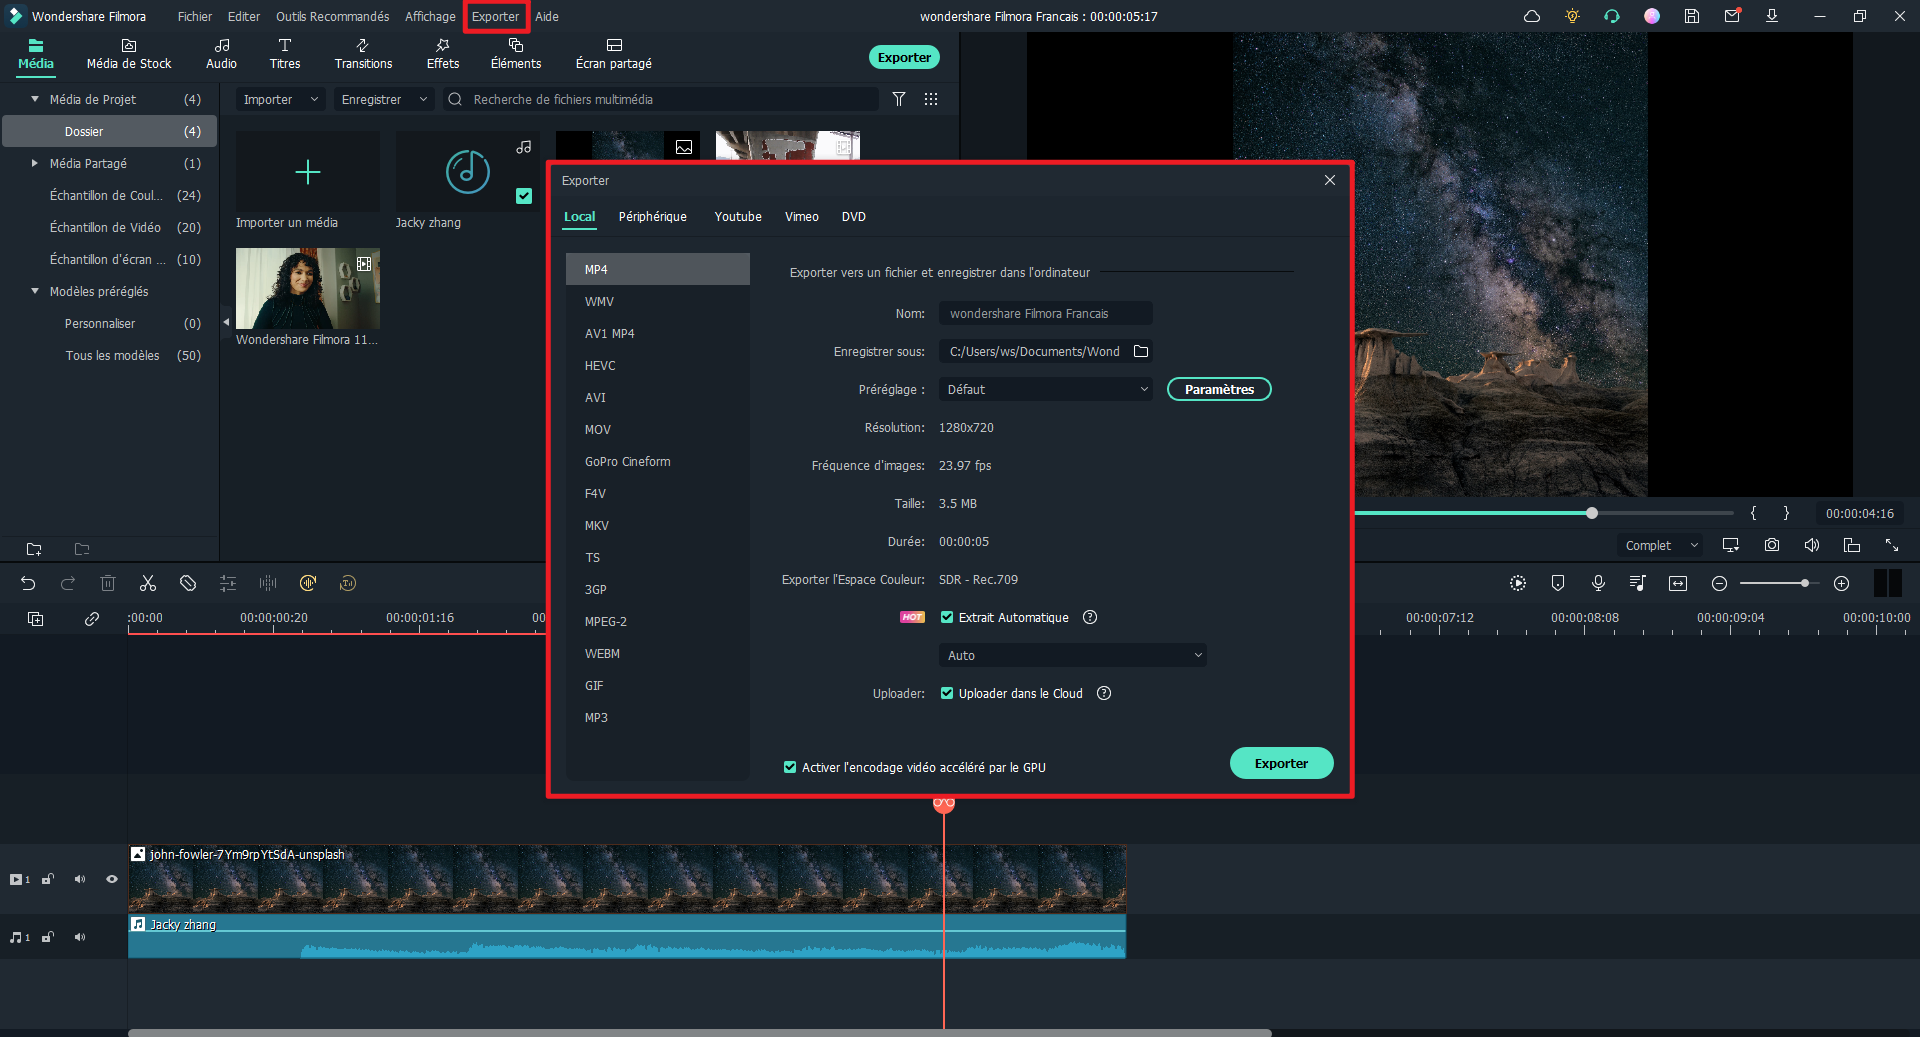Open the Complet preview quality dropdown
Screen dimensions: 1920x1037
pos(1661,545)
